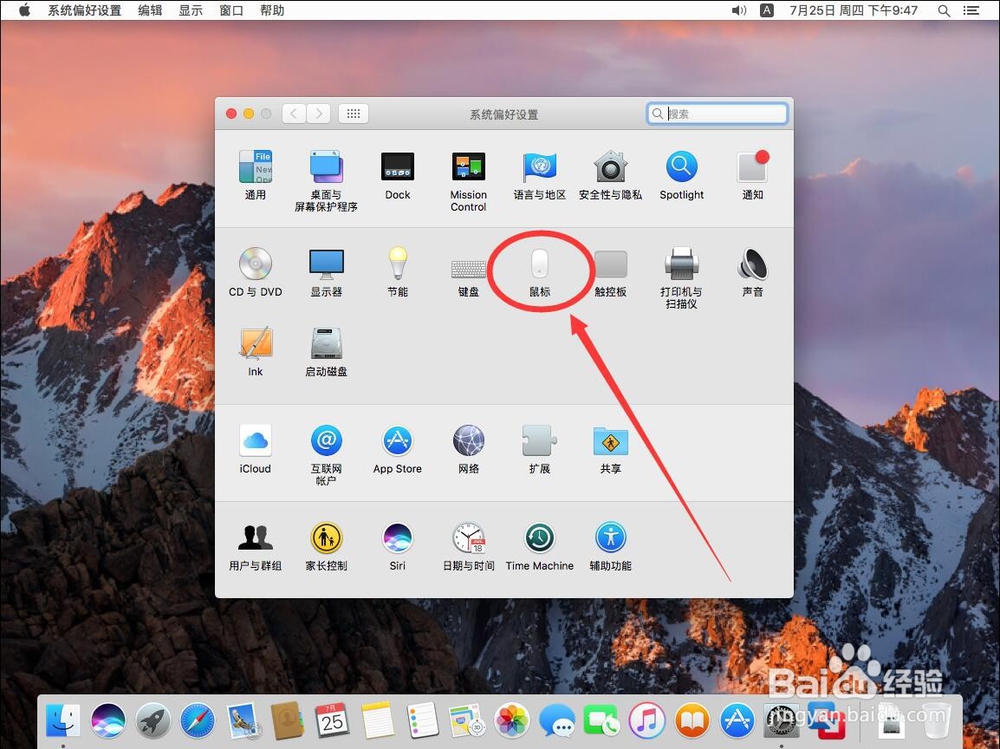Open the 帮助 menu
Viewport: 1000px width, 749px height.
272,10
